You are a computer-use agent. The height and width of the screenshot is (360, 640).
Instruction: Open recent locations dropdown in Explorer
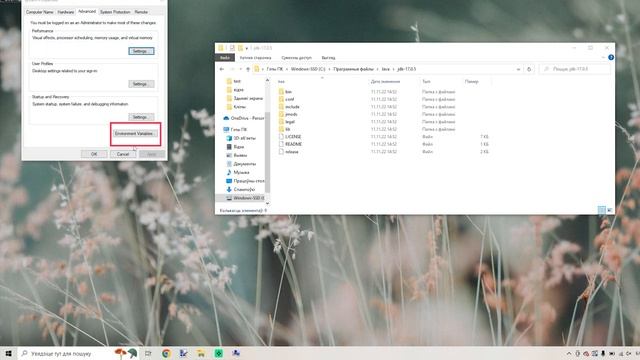click(240, 69)
